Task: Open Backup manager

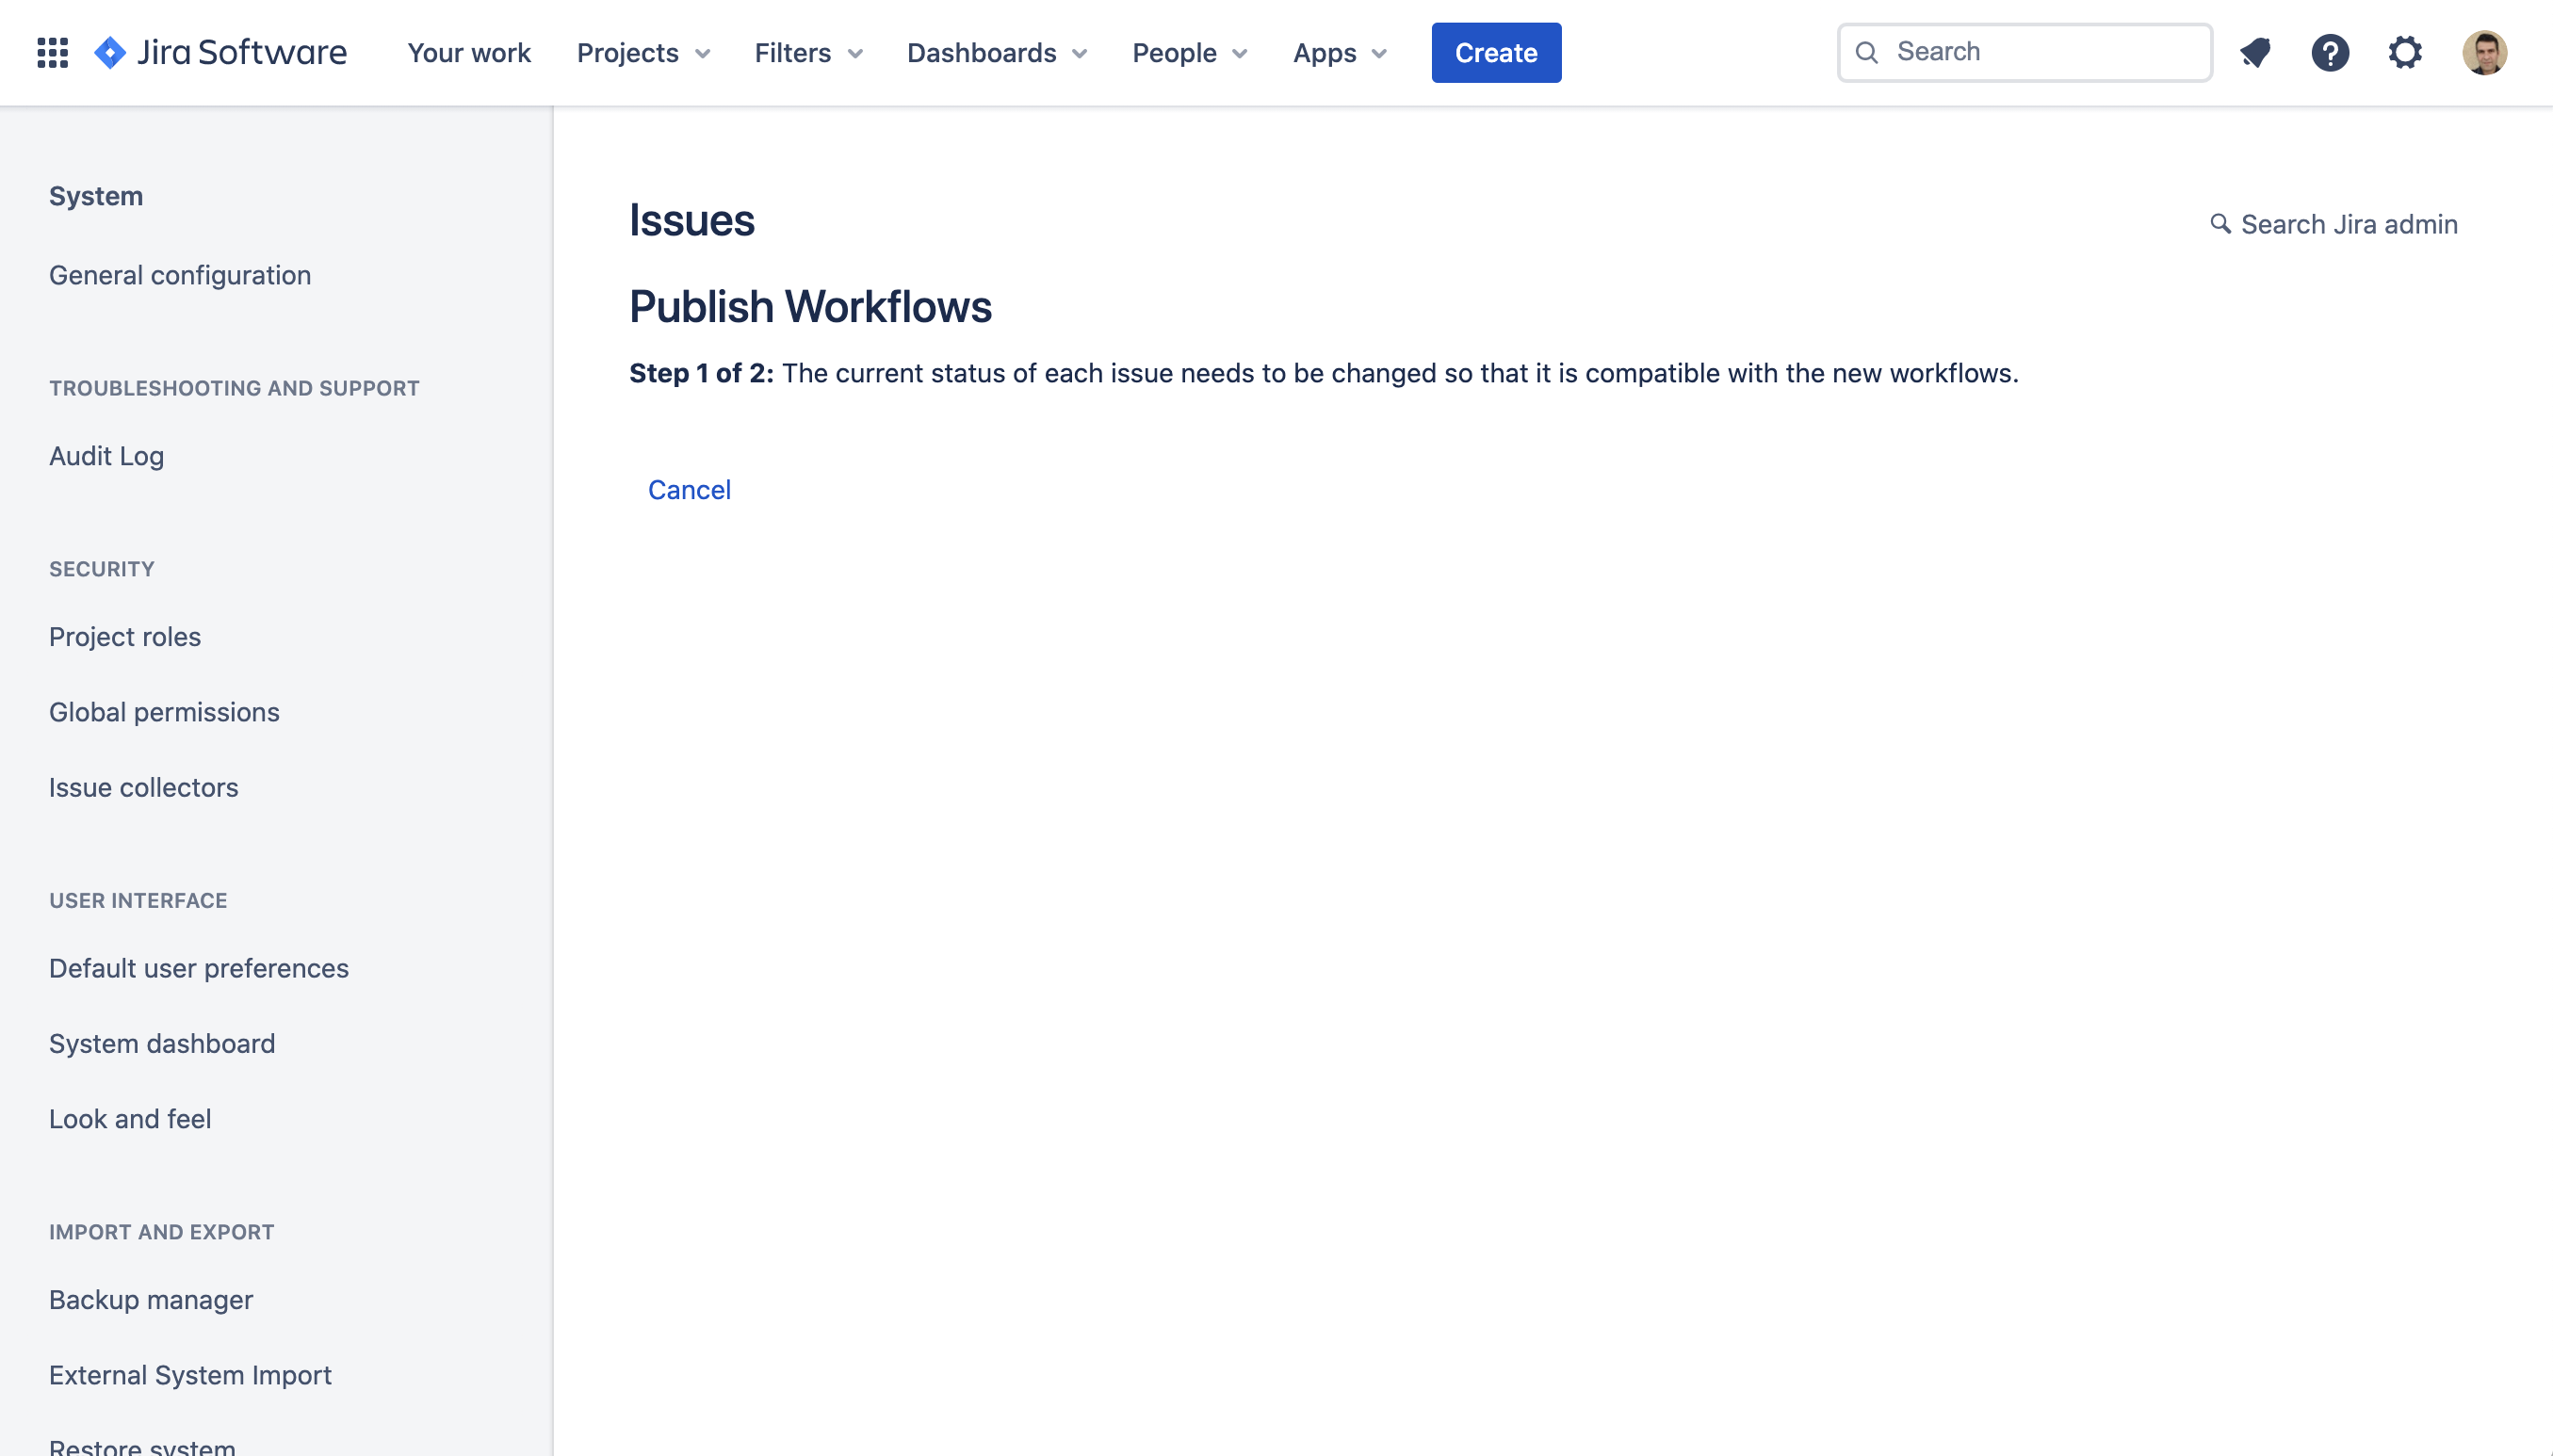Action: pos(151,1300)
